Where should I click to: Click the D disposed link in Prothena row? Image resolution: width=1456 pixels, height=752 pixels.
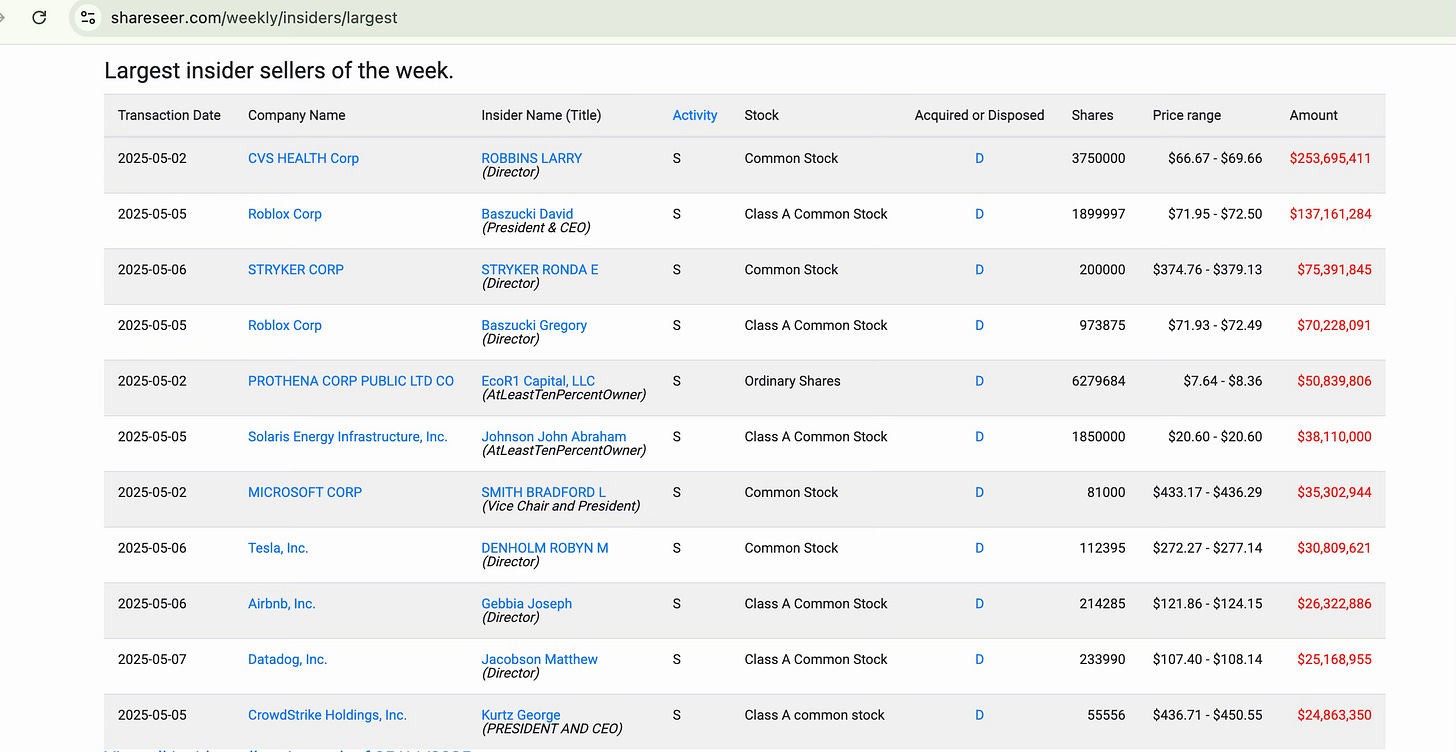(979, 381)
